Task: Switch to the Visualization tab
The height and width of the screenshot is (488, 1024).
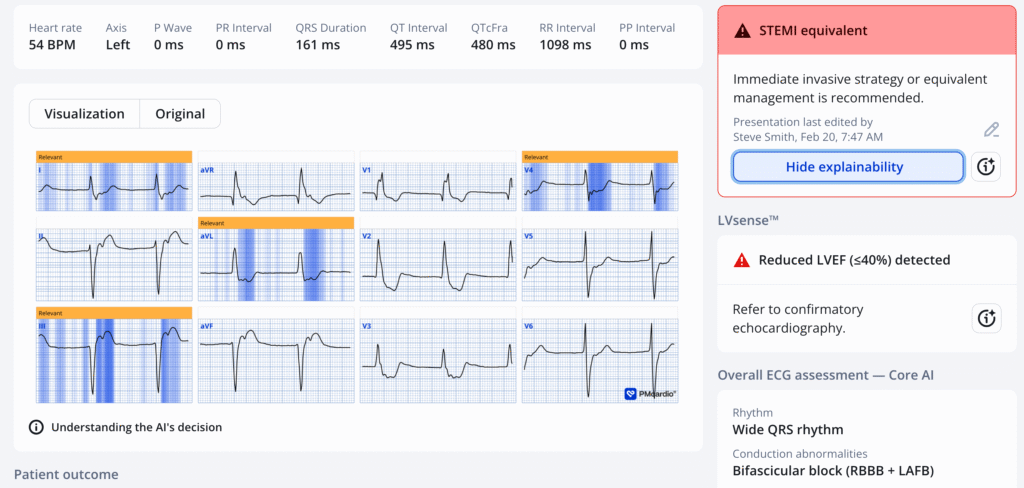Action: coord(84,114)
